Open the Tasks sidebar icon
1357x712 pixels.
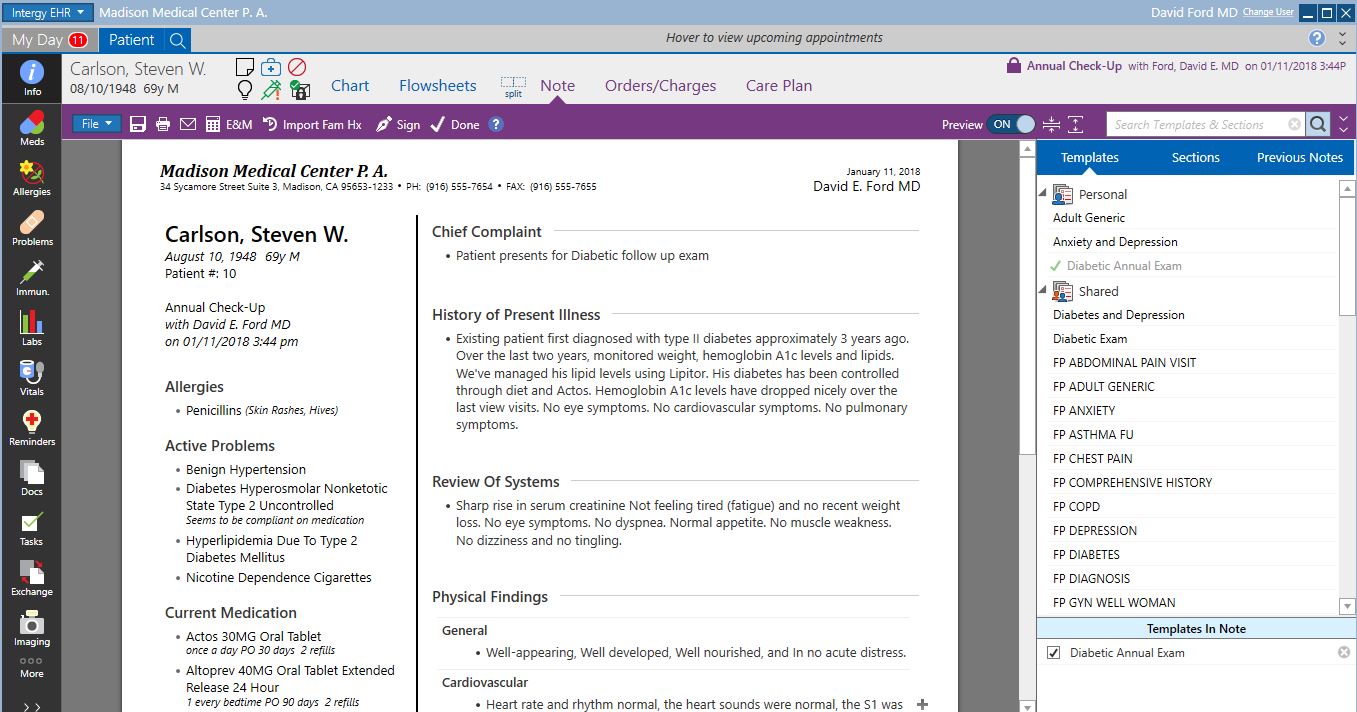(x=32, y=528)
